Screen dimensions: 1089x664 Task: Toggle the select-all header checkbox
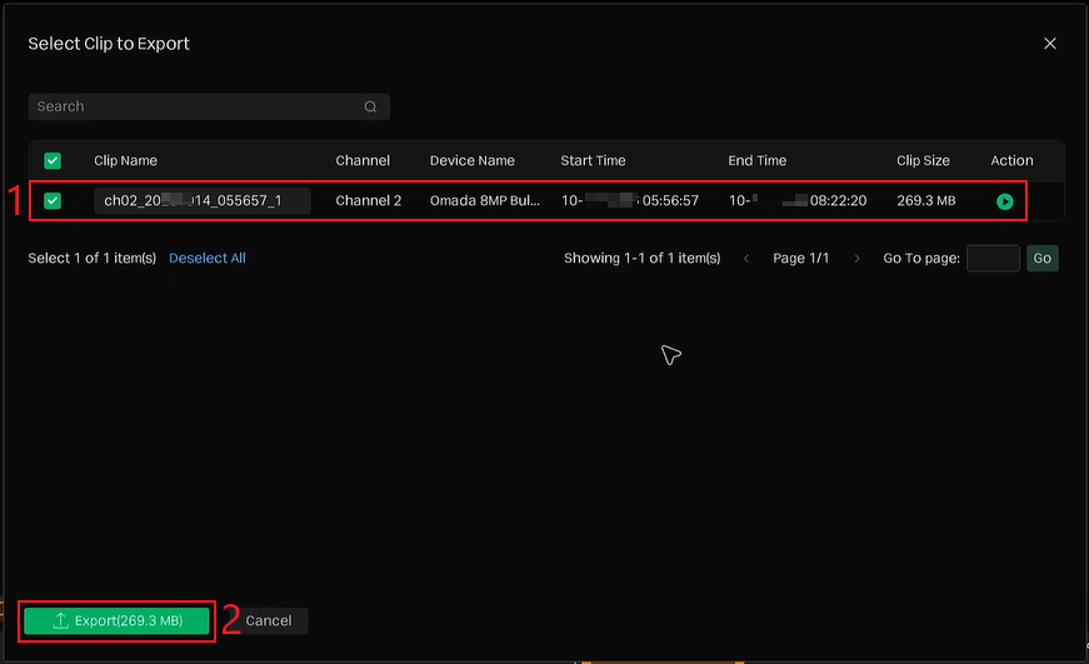tap(52, 161)
